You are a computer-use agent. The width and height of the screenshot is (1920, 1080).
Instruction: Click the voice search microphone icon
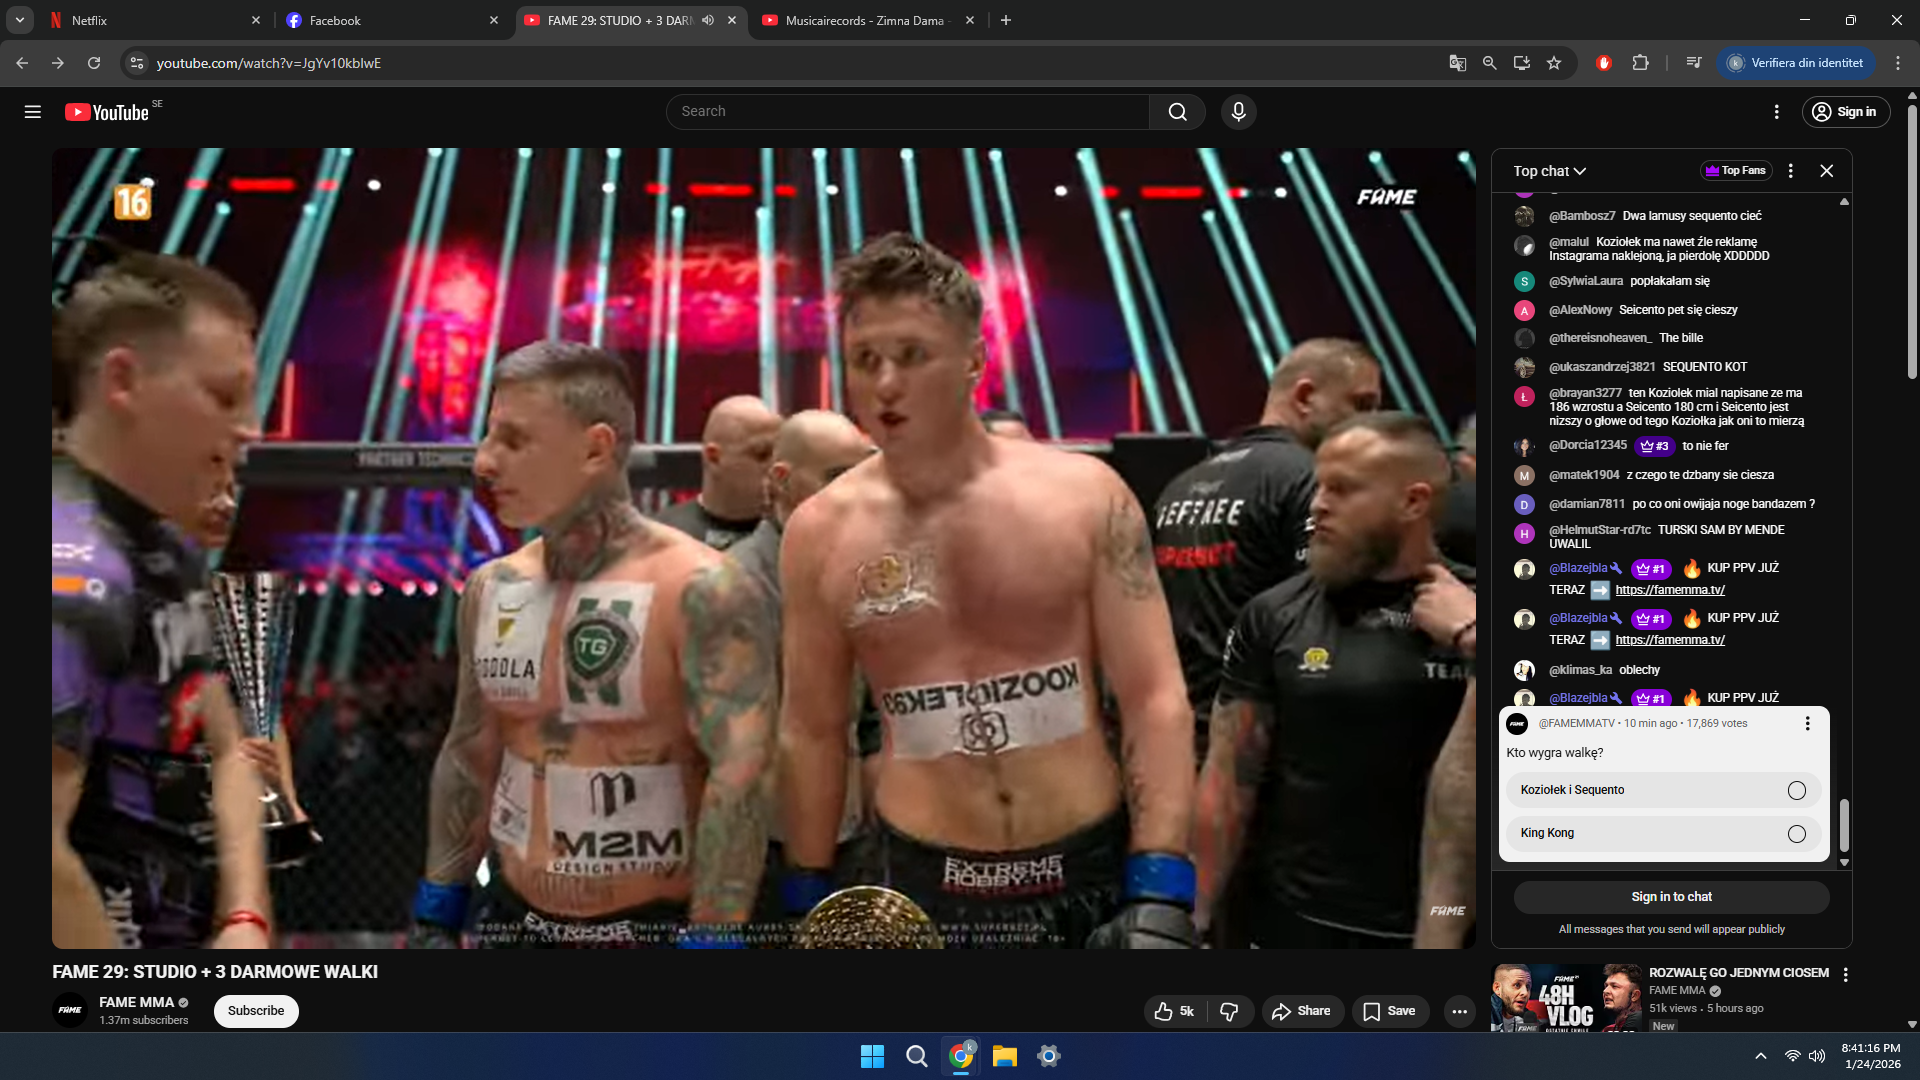pyautogui.click(x=1238, y=112)
